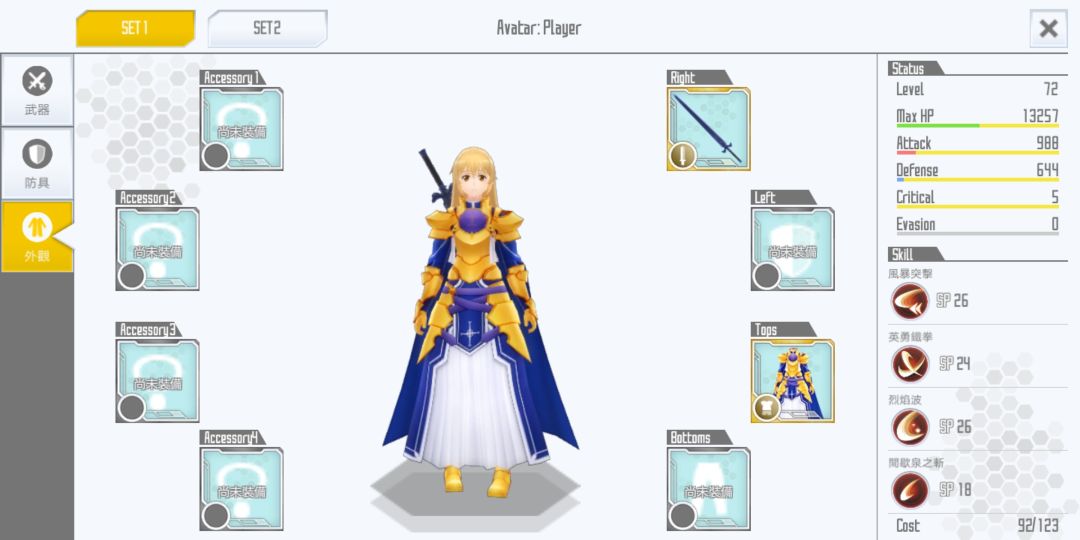
Task: Click the Bottoms slot label
Action: click(698, 438)
